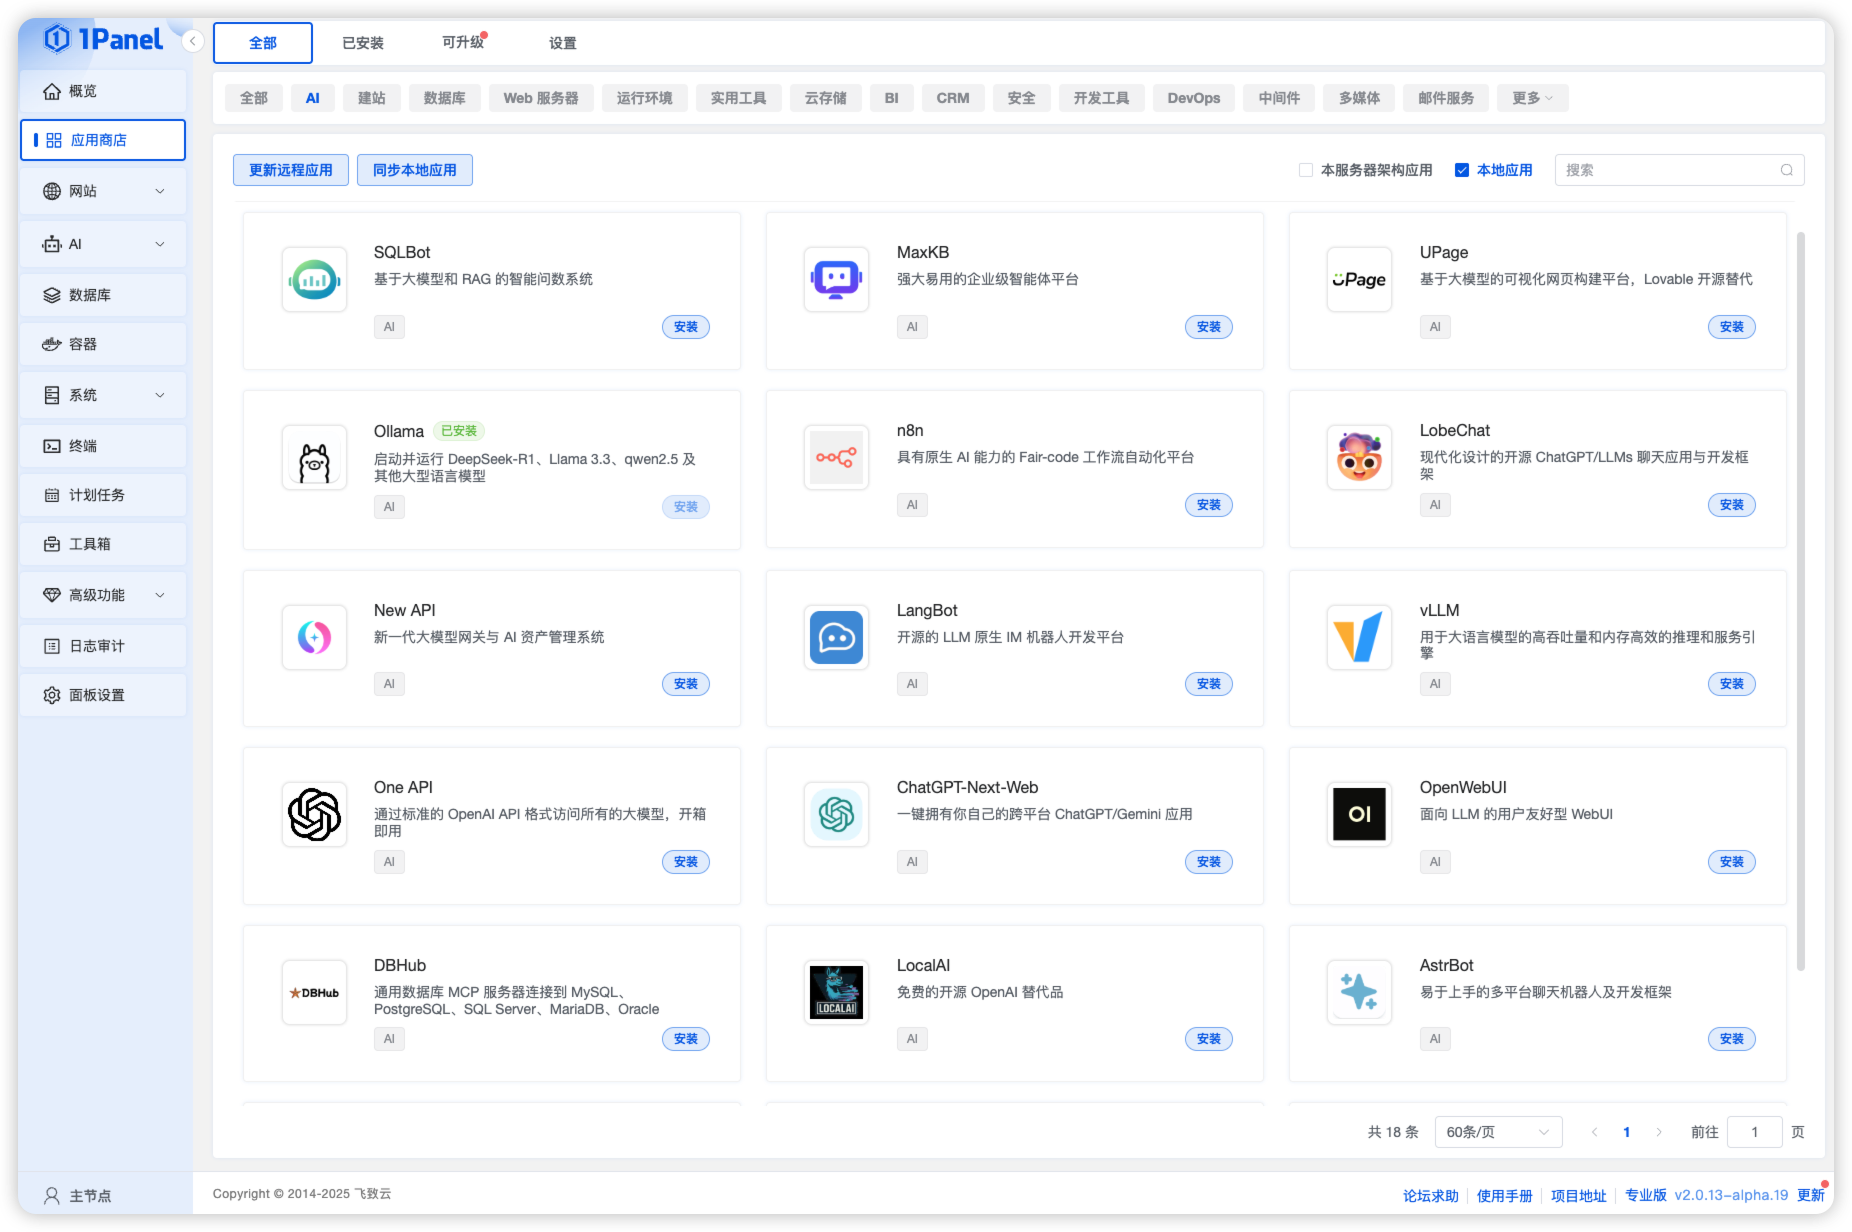
Task: Enable 本服务器架构应用 checkbox
Action: pos(1305,170)
